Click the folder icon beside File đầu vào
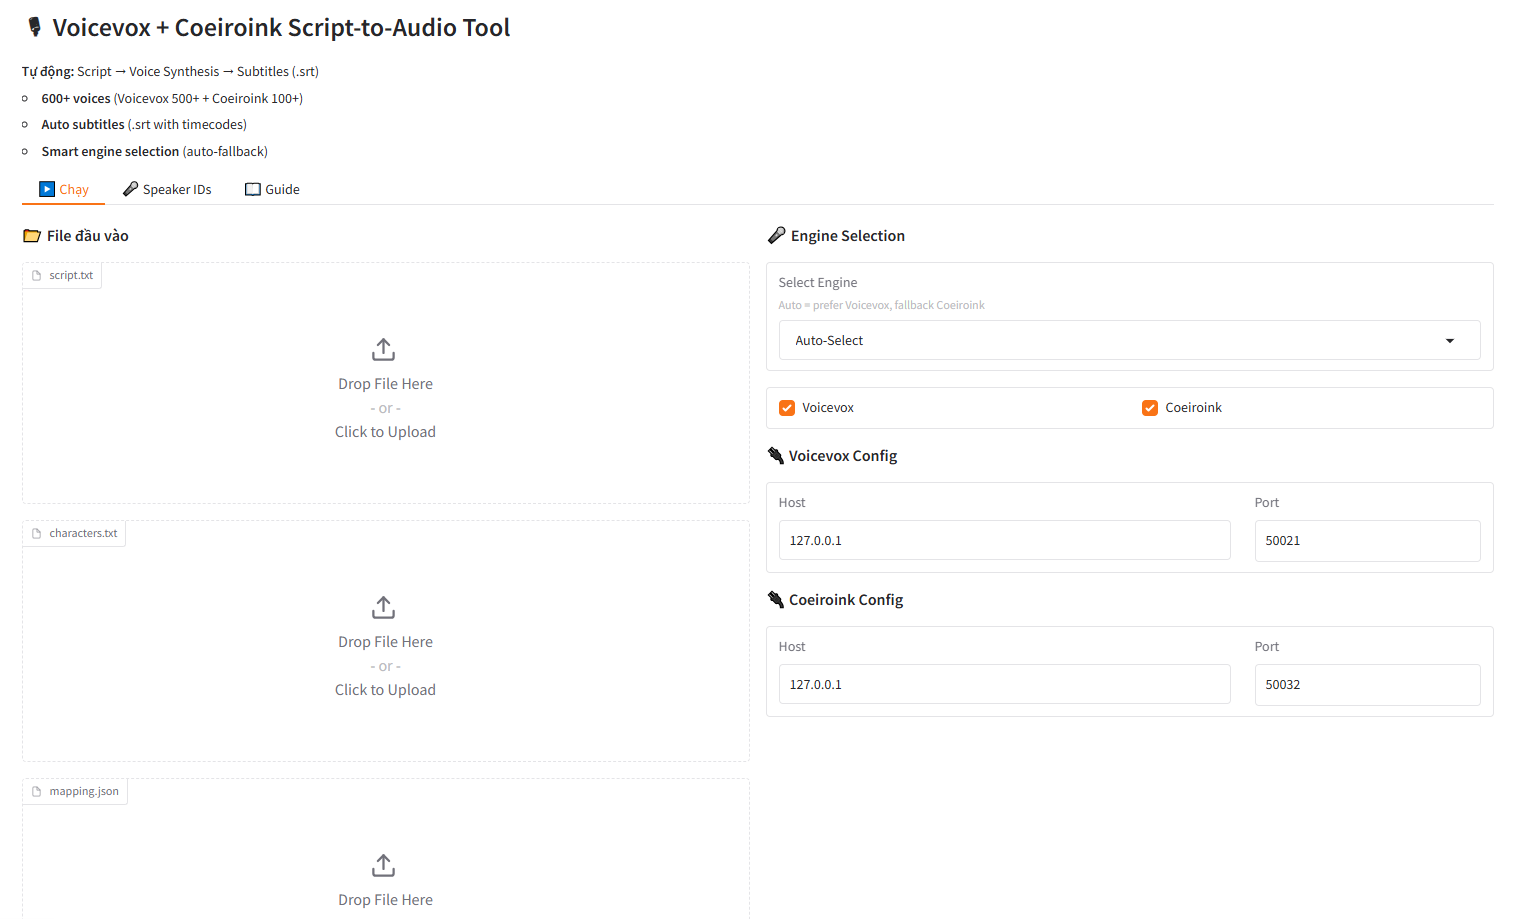The image size is (1519, 919). pyautogui.click(x=32, y=236)
